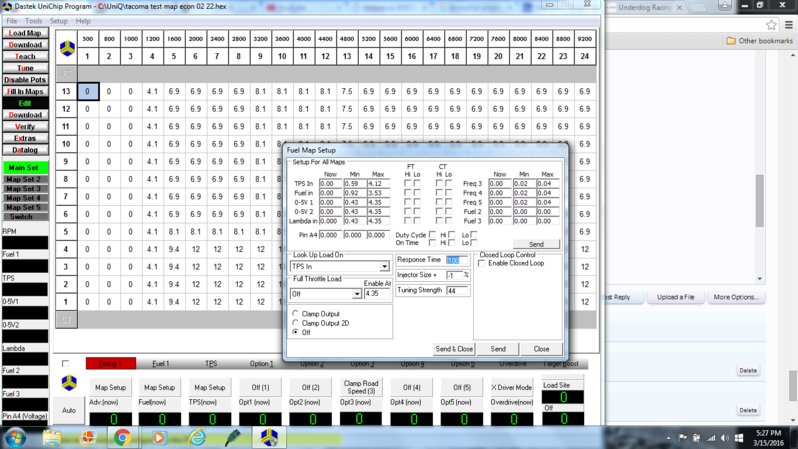Click Close in Fuel Map Setup dialog
798x449 pixels.
pyautogui.click(x=541, y=349)
